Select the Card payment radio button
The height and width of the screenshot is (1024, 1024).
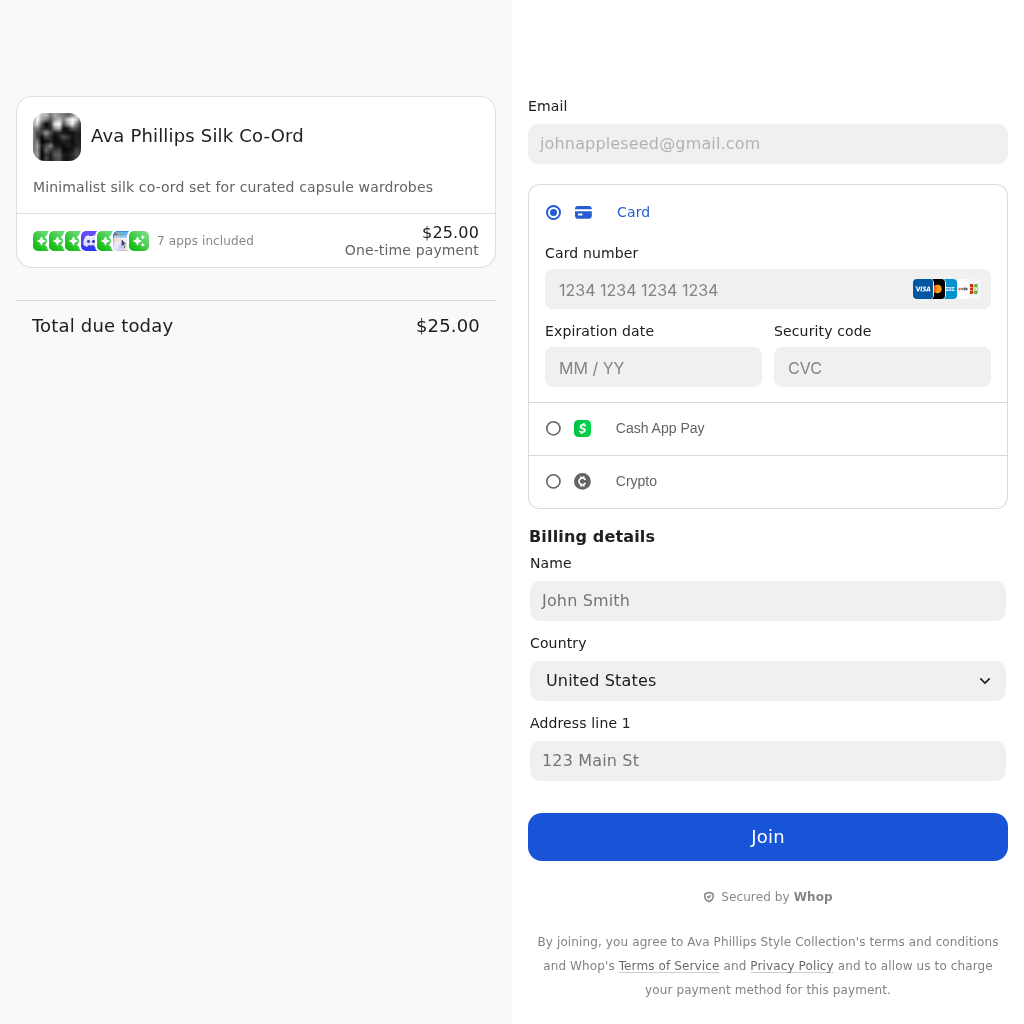pyautogui.click(x=553, y=212)
